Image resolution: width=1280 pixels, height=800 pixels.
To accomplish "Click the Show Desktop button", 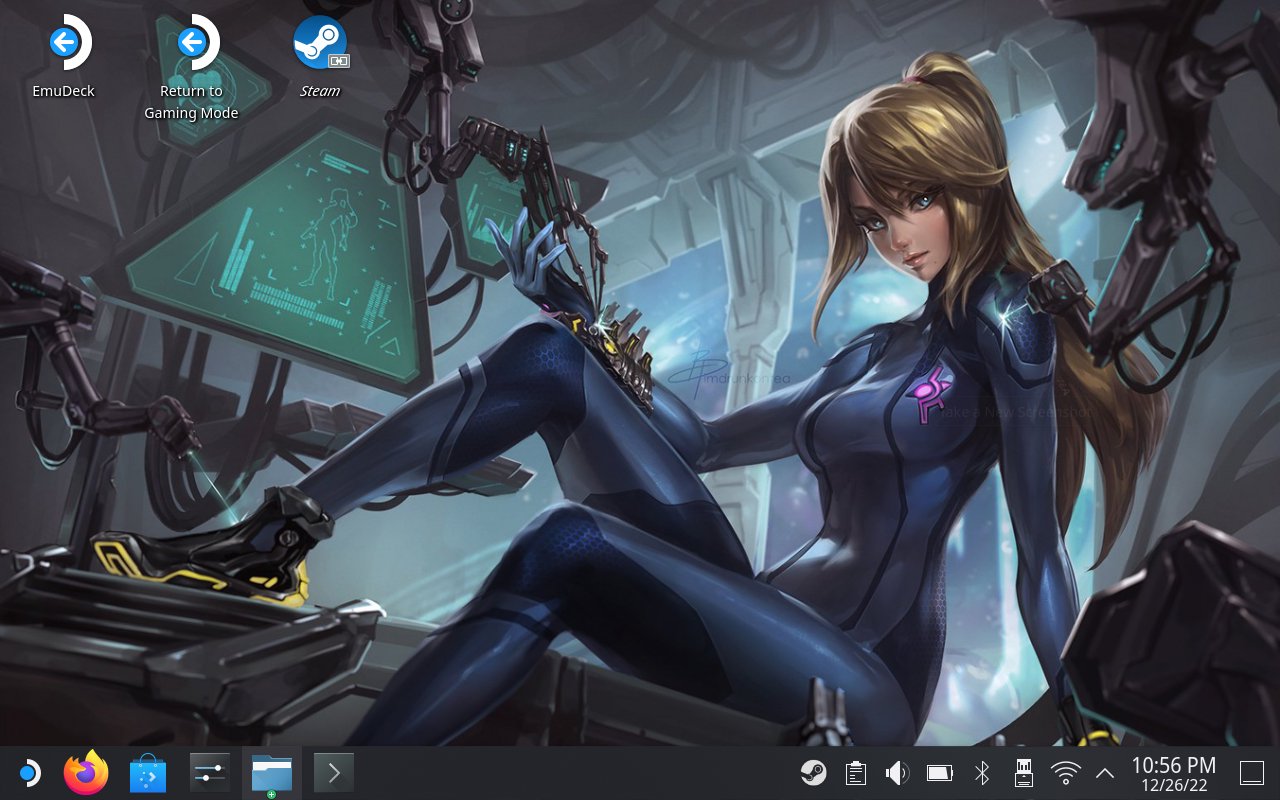I will point(1252,773).
